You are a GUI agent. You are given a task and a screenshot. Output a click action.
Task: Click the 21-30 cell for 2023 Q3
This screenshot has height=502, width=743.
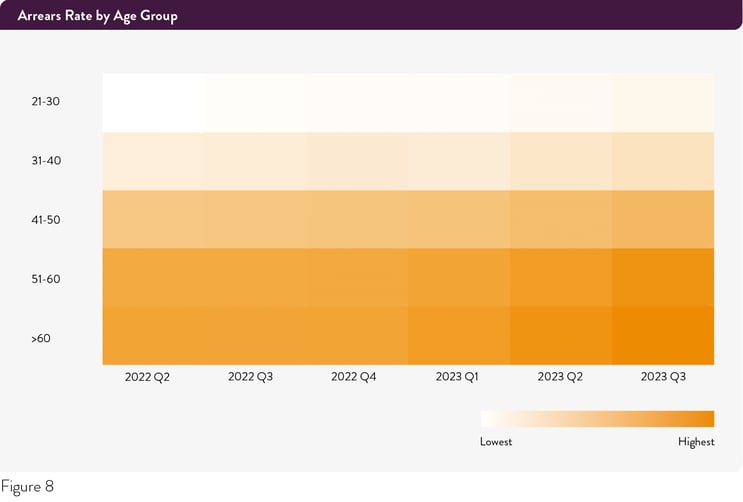(x=663, y=103)
